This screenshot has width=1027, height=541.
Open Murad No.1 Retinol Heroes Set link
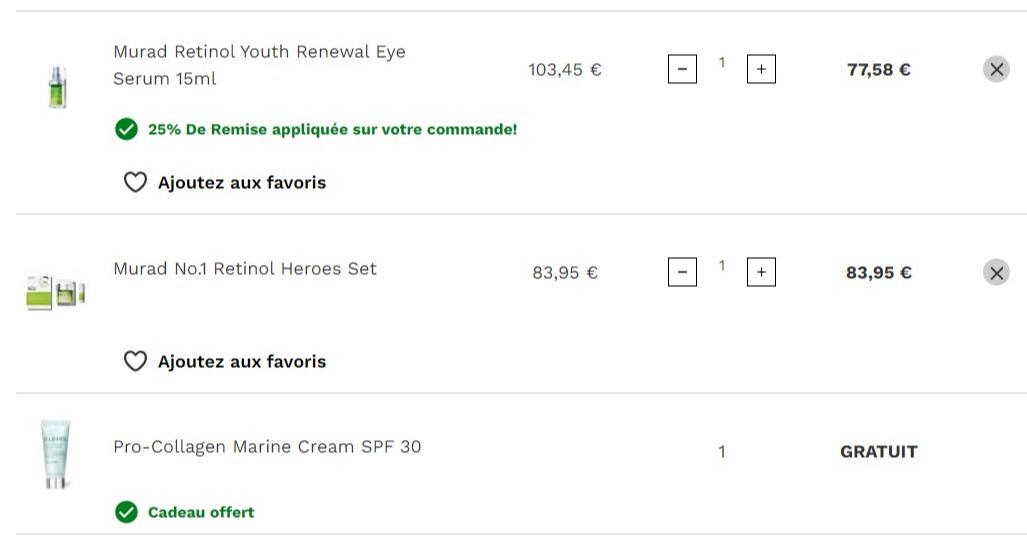click(245, 268)
